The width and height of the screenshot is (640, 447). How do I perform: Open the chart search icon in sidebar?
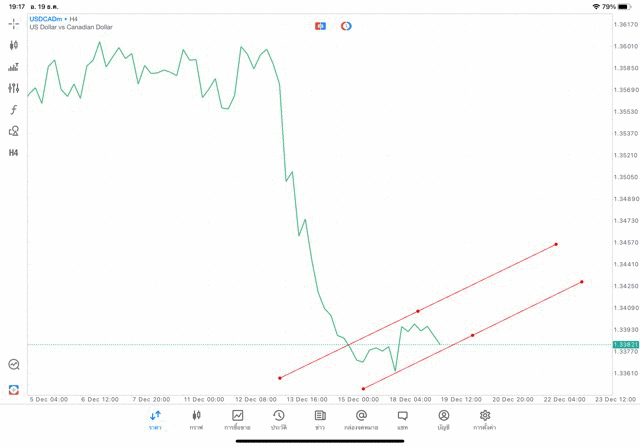[14, 365]
